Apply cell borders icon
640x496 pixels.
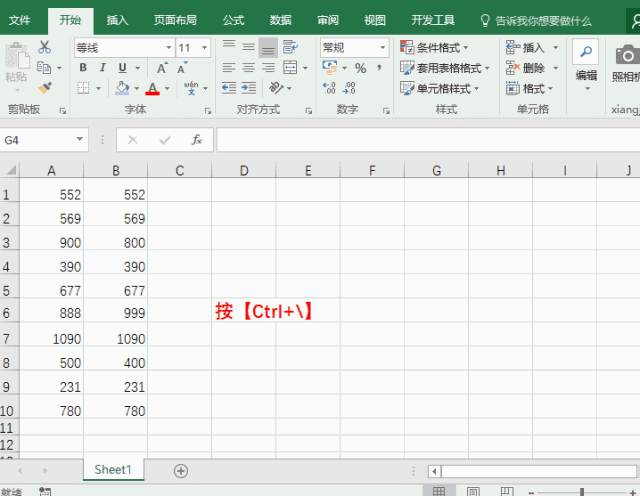pos(83,88)
